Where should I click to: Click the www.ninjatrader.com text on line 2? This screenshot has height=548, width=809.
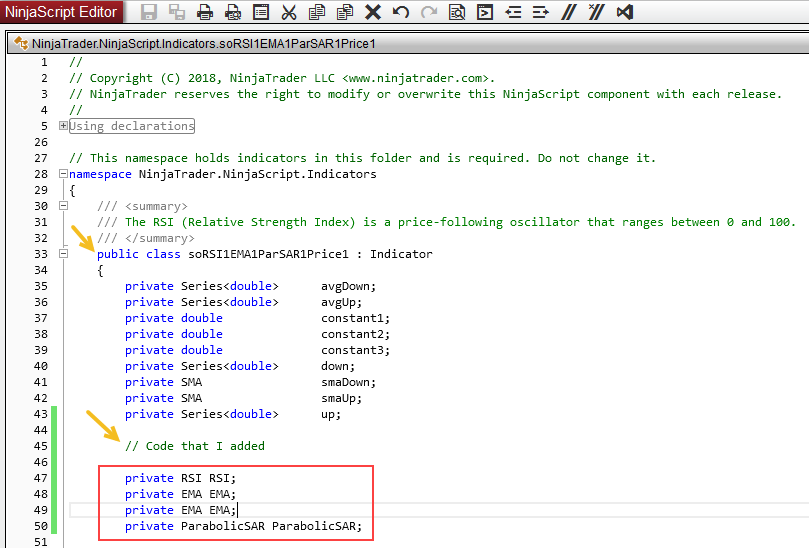point(416,78)
